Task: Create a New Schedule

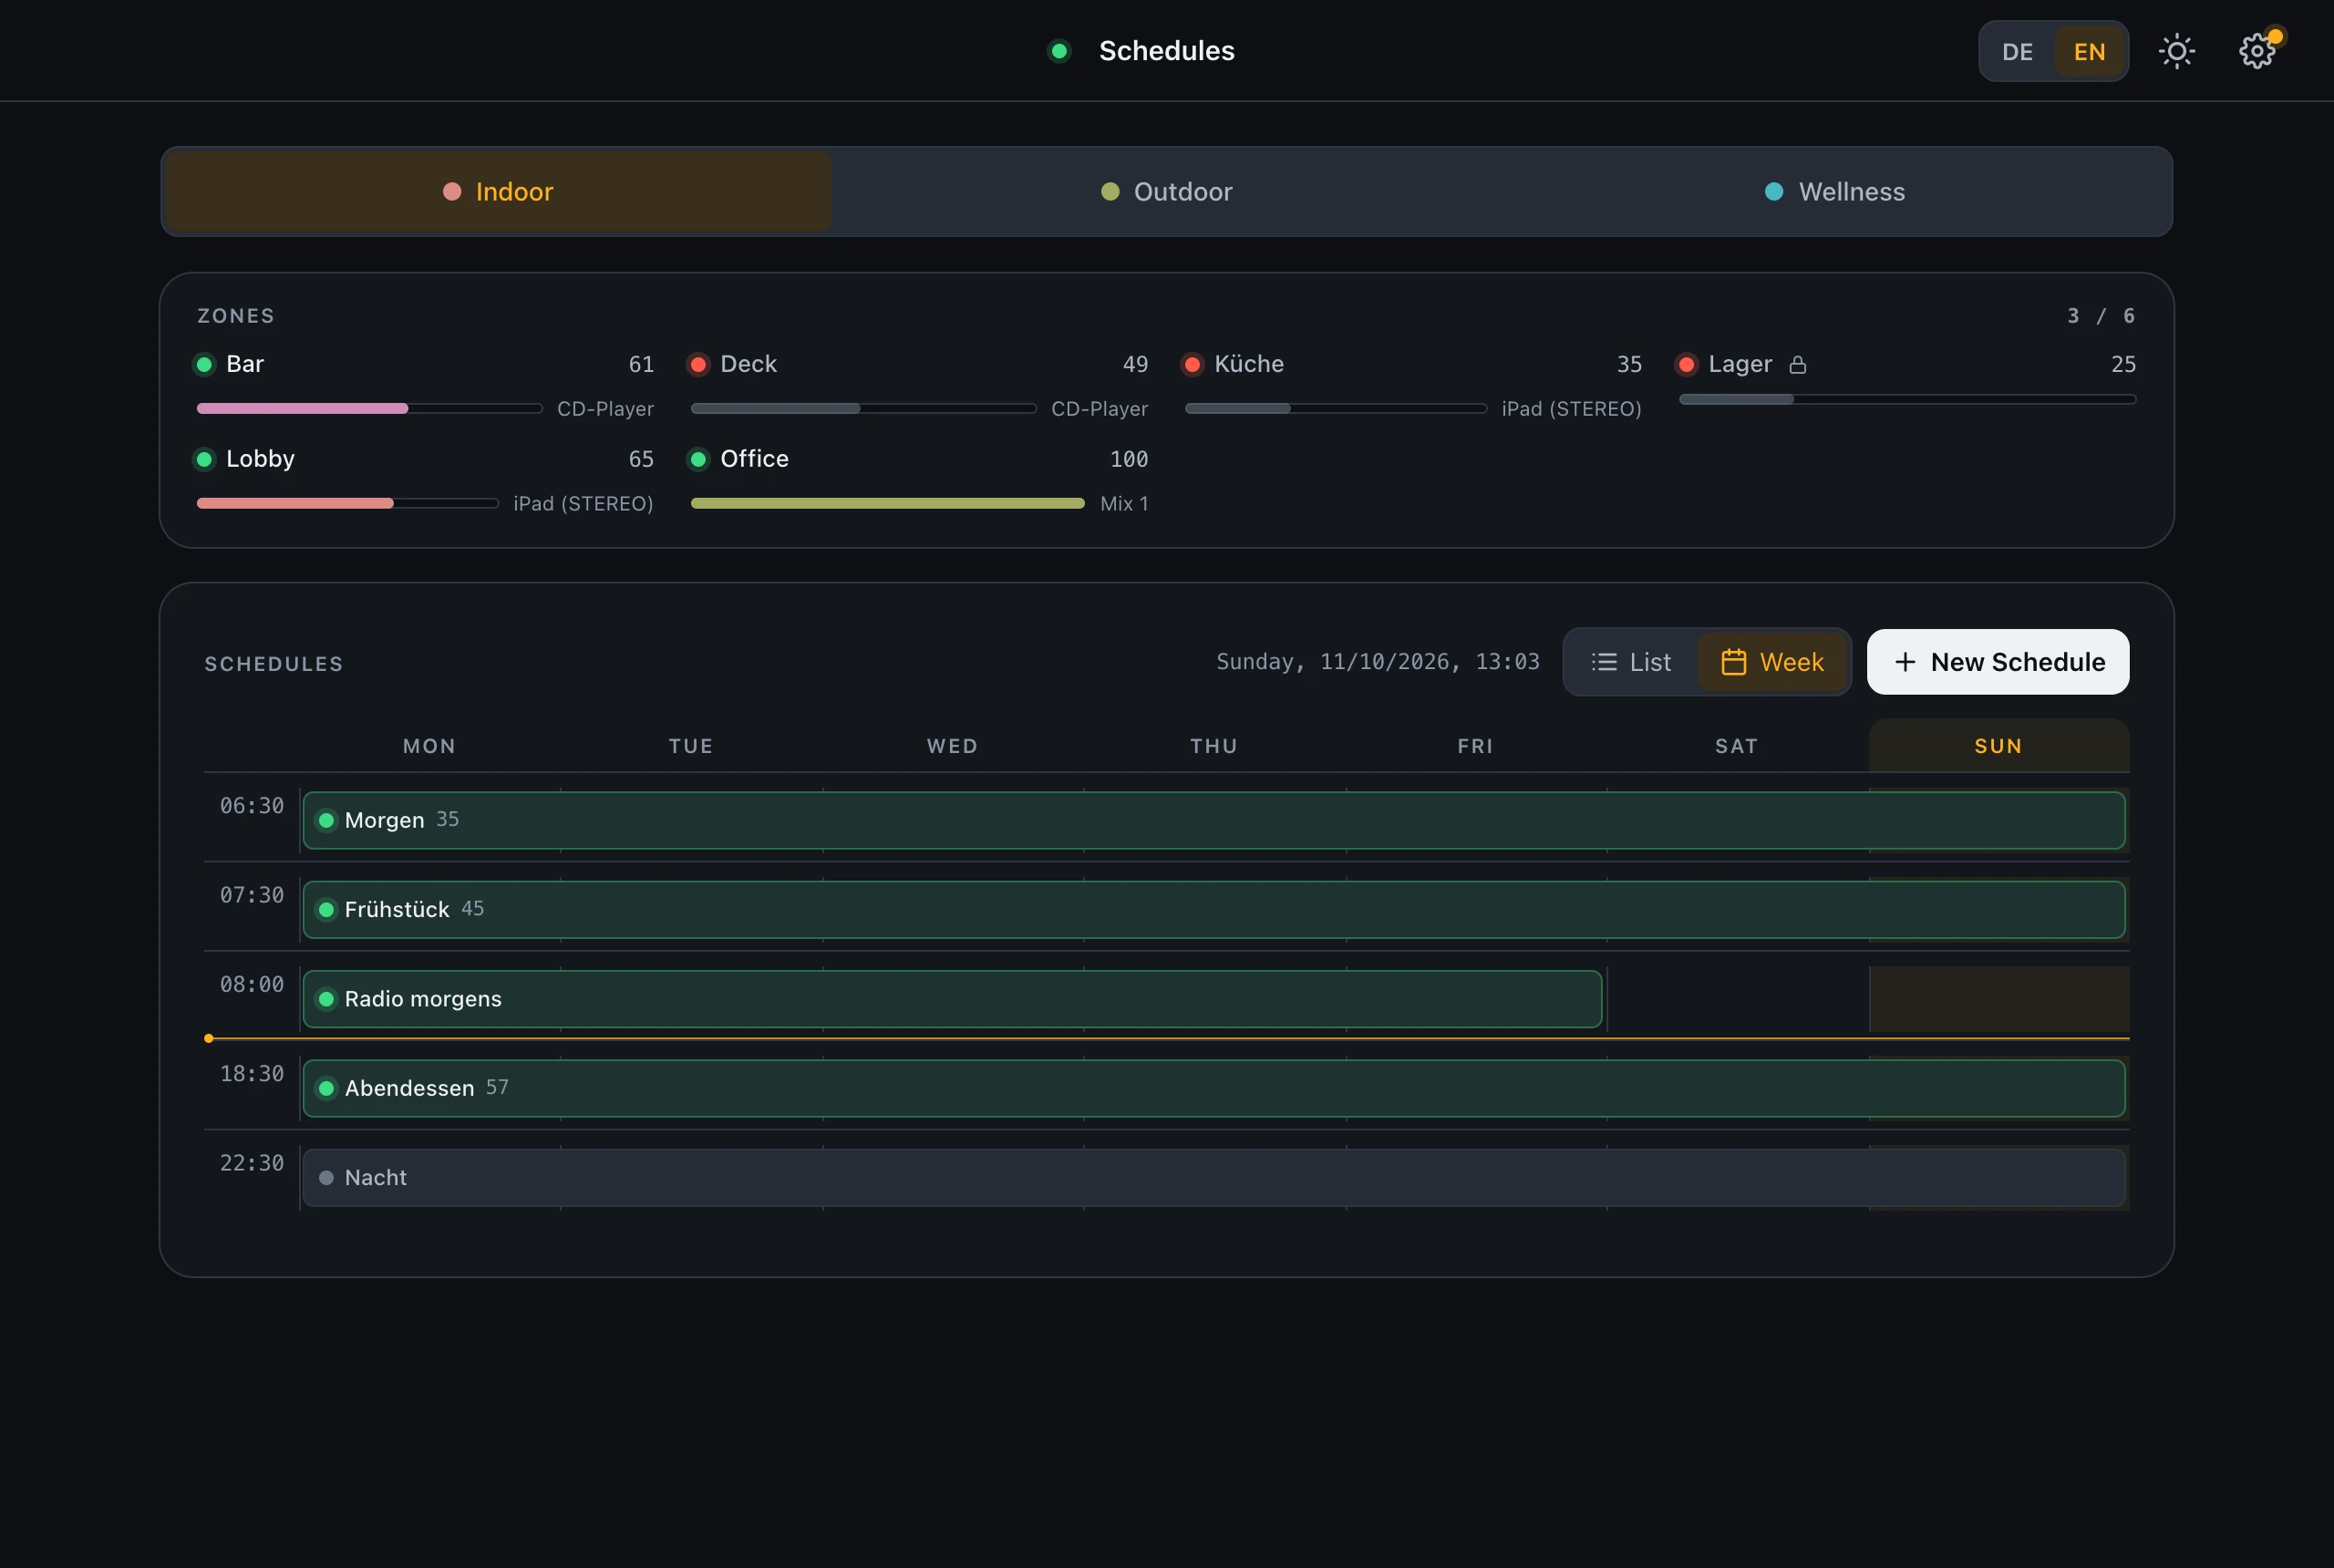Action: (x=1998, y=662)
